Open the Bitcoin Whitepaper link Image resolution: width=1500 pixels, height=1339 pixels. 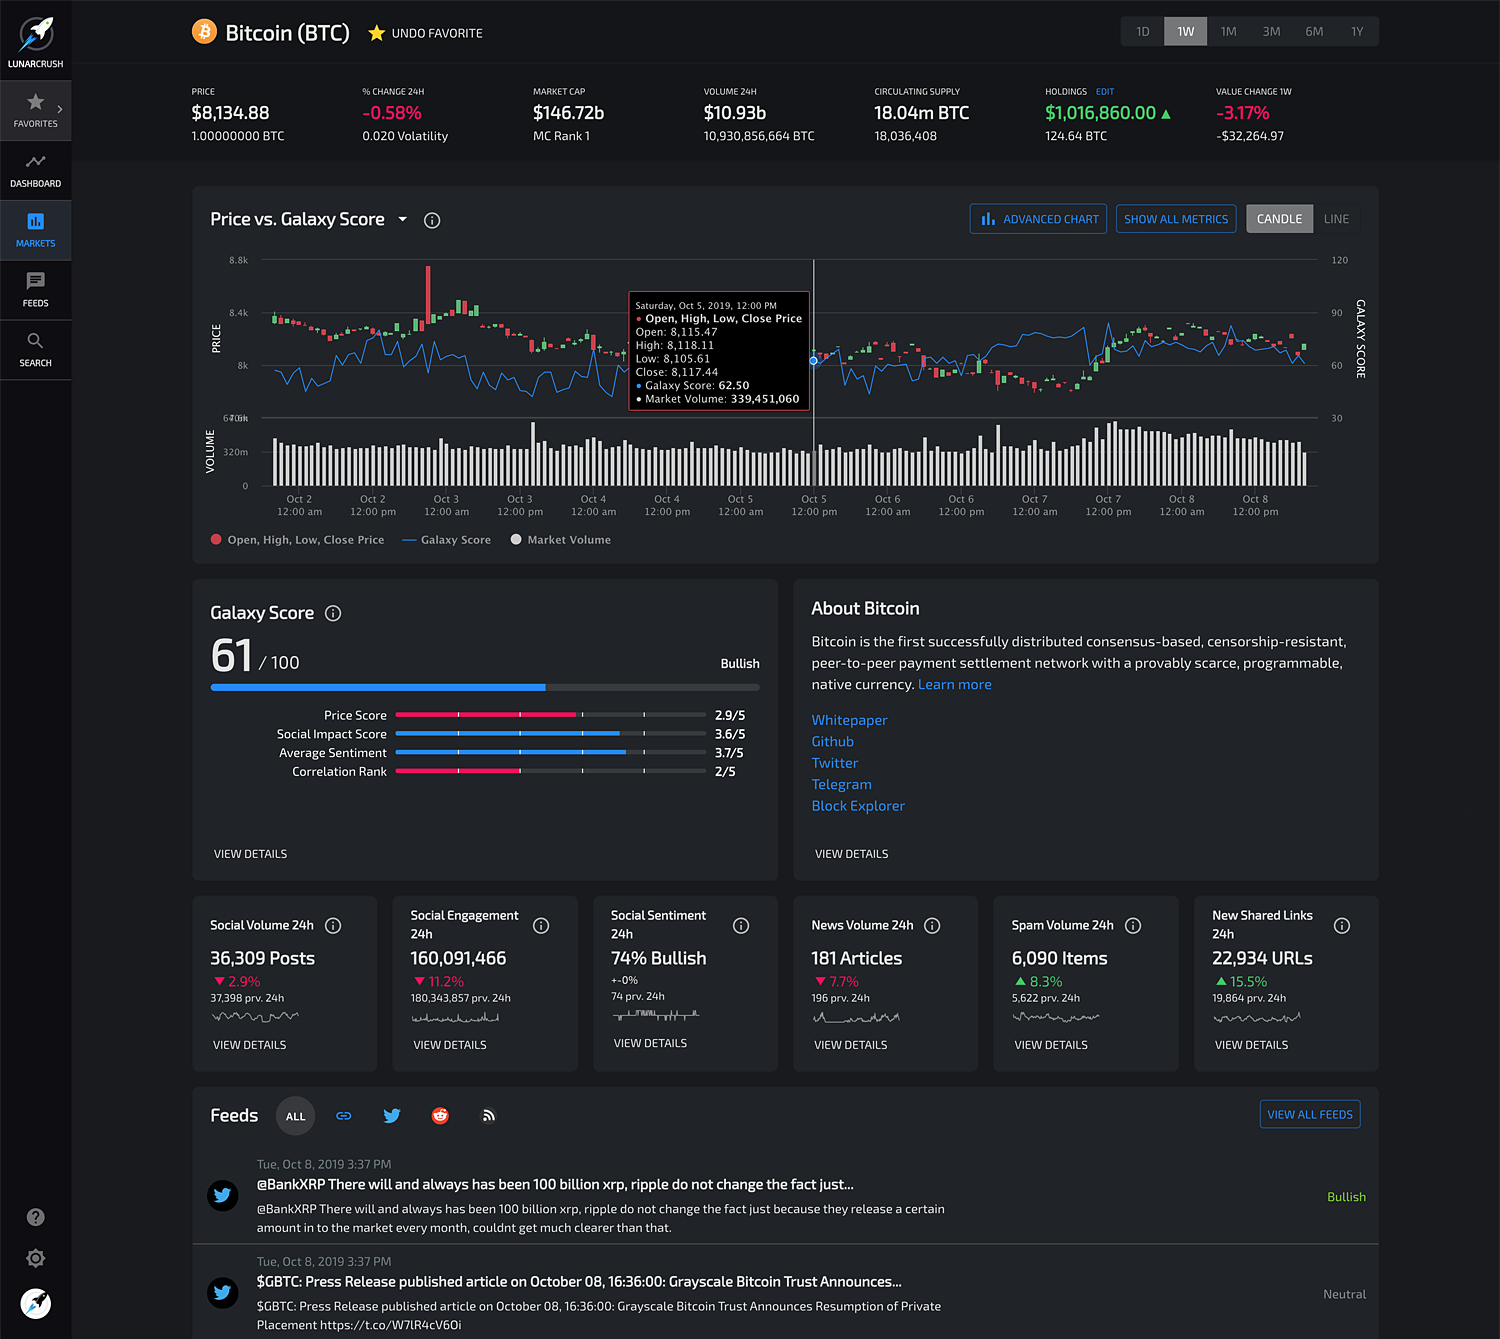tap(849, 720)
